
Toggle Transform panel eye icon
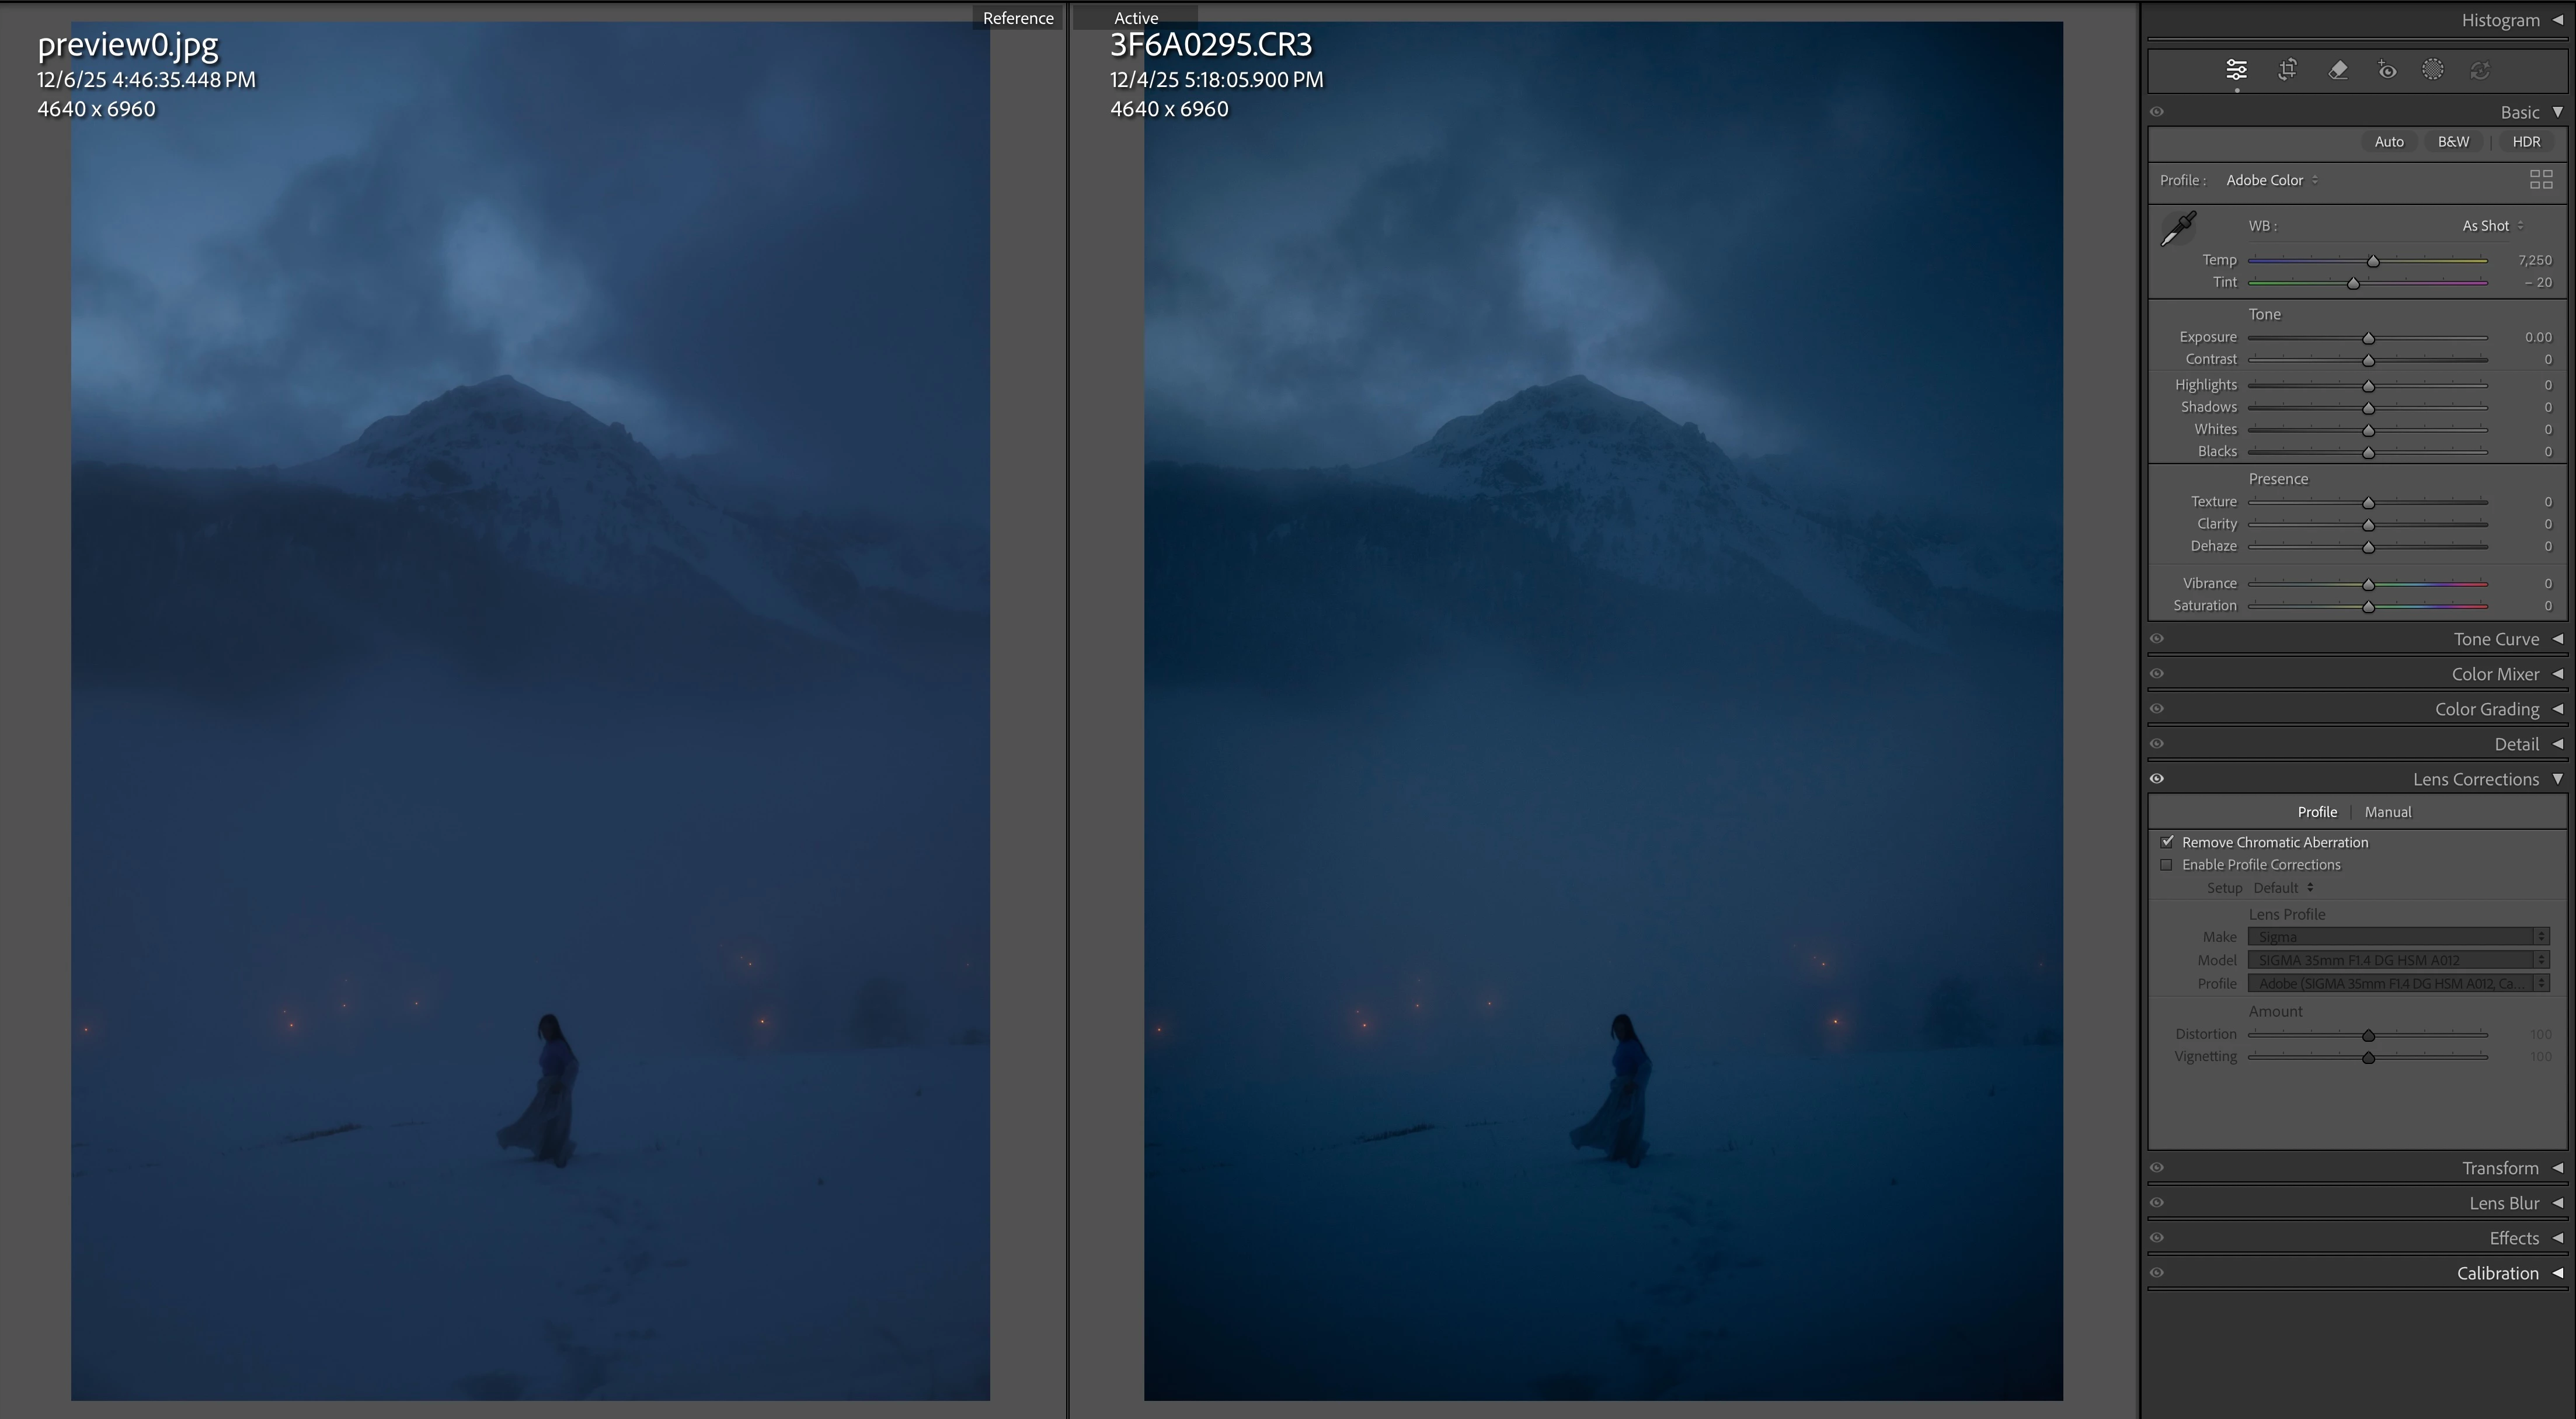tap(2157, 1168)
